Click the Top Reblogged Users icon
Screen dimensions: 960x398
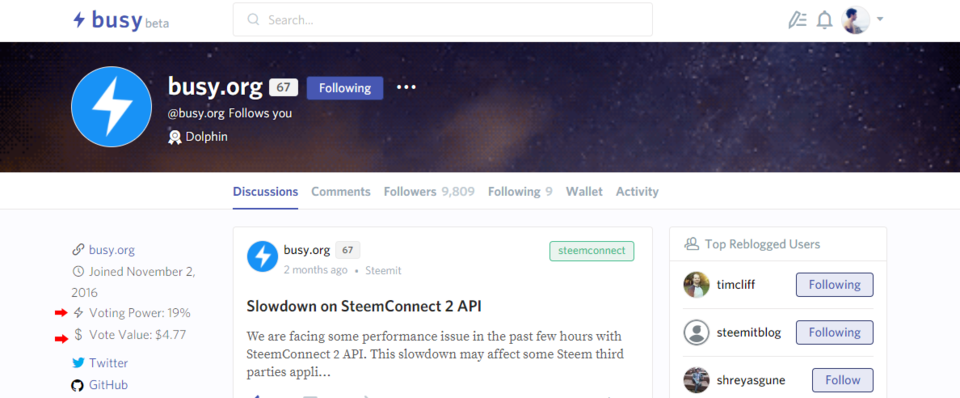click(691, 244)
